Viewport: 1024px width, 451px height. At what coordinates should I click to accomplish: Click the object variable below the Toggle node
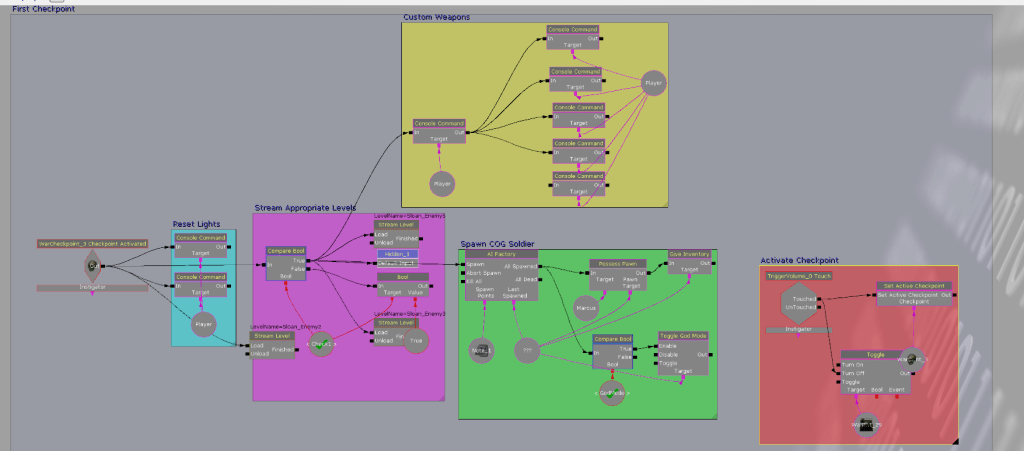(867, 426)
